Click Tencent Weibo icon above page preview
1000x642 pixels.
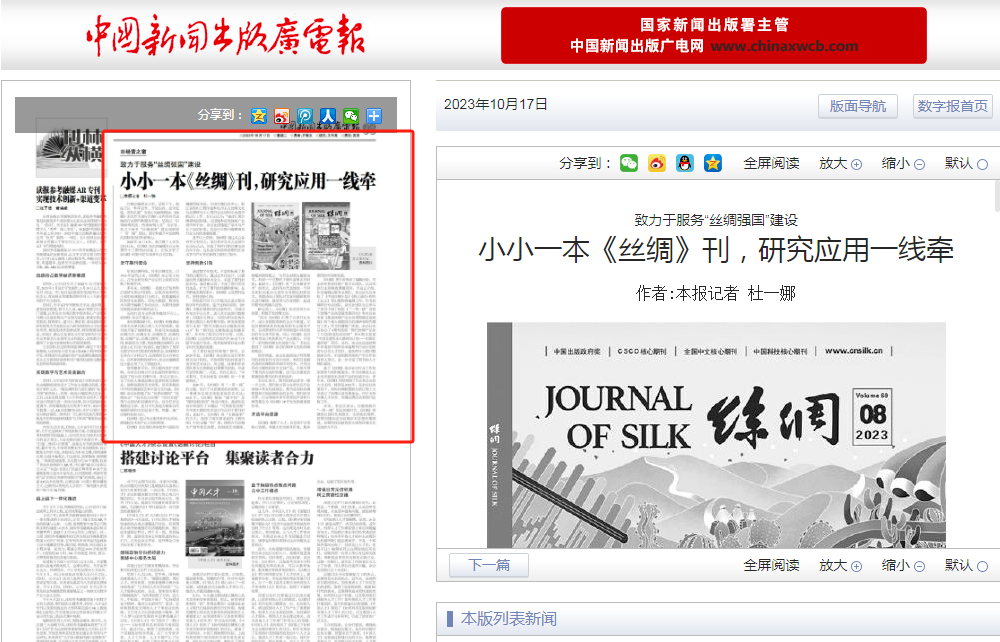click(305, 115)
